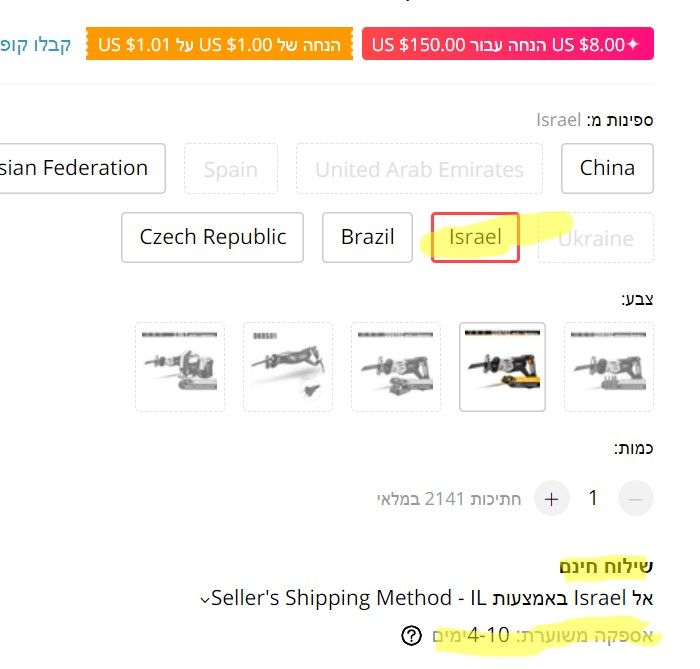Pick Czech Republic shipping origin
The width and height of the screenshot is (700, 669).
click(x=212, y=238)
